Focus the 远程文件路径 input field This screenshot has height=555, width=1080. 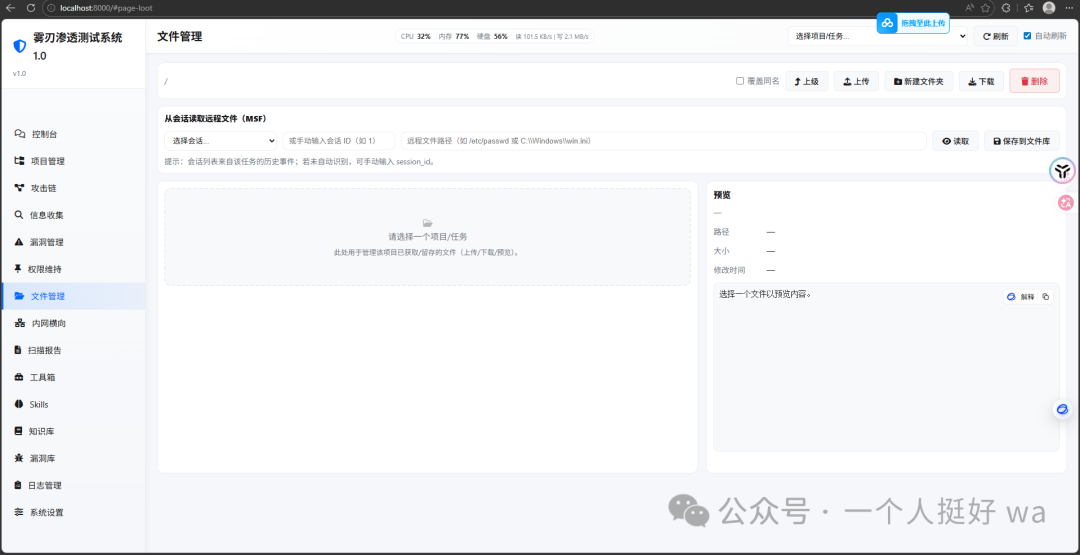point(663,140)
